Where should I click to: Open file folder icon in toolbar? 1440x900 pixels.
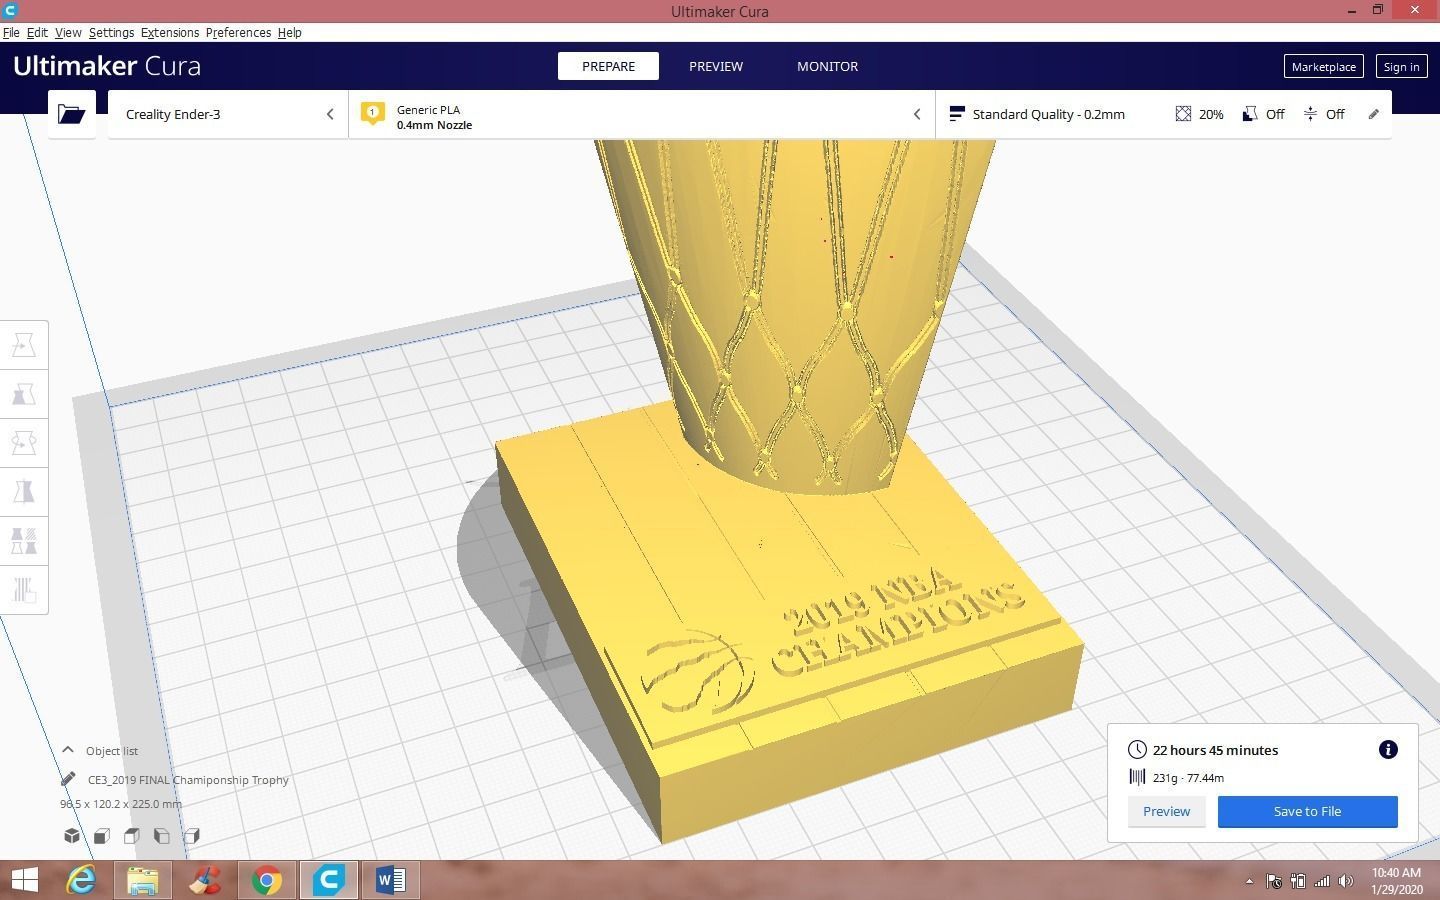click(71, 114)
